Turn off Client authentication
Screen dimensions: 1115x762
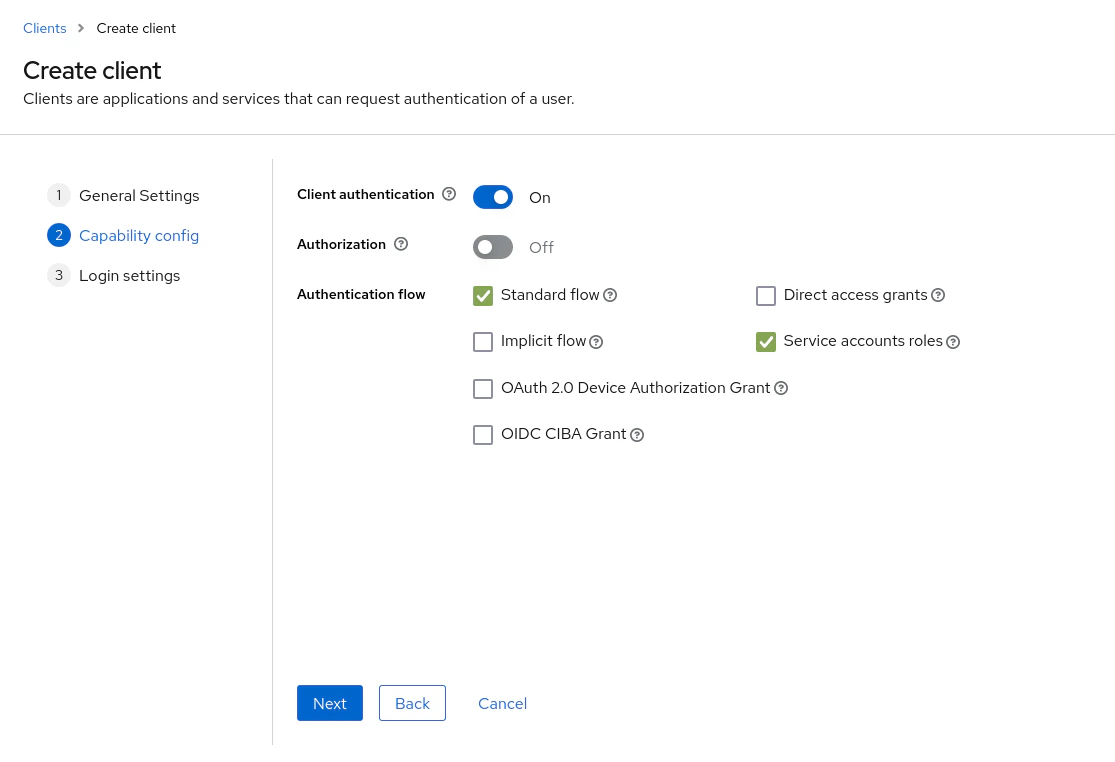point(493,197)
